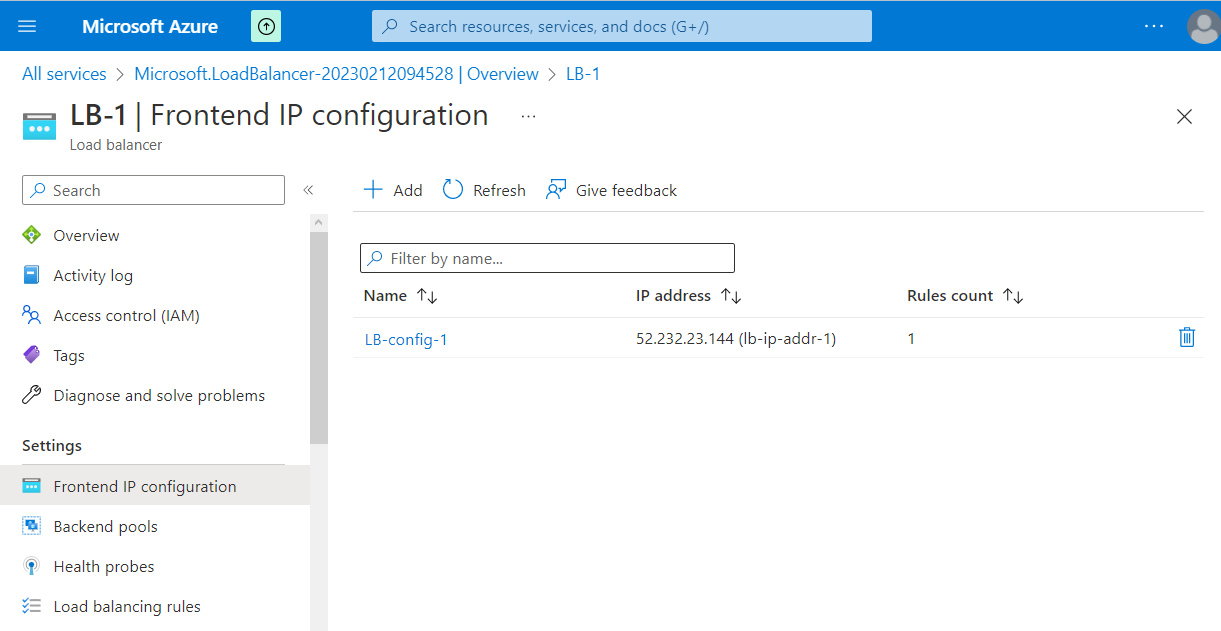Collapse the sidebar with double chevron

(308, 190)
